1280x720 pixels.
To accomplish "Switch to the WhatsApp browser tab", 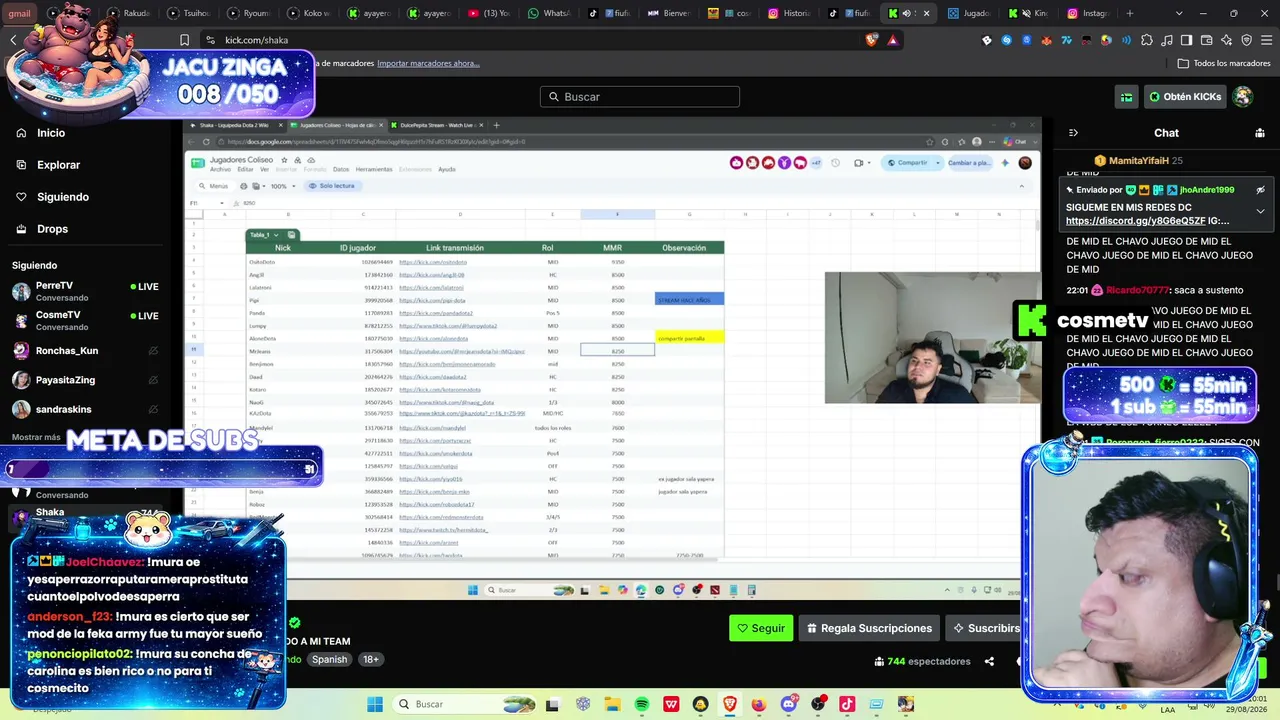I will (548, 13).
